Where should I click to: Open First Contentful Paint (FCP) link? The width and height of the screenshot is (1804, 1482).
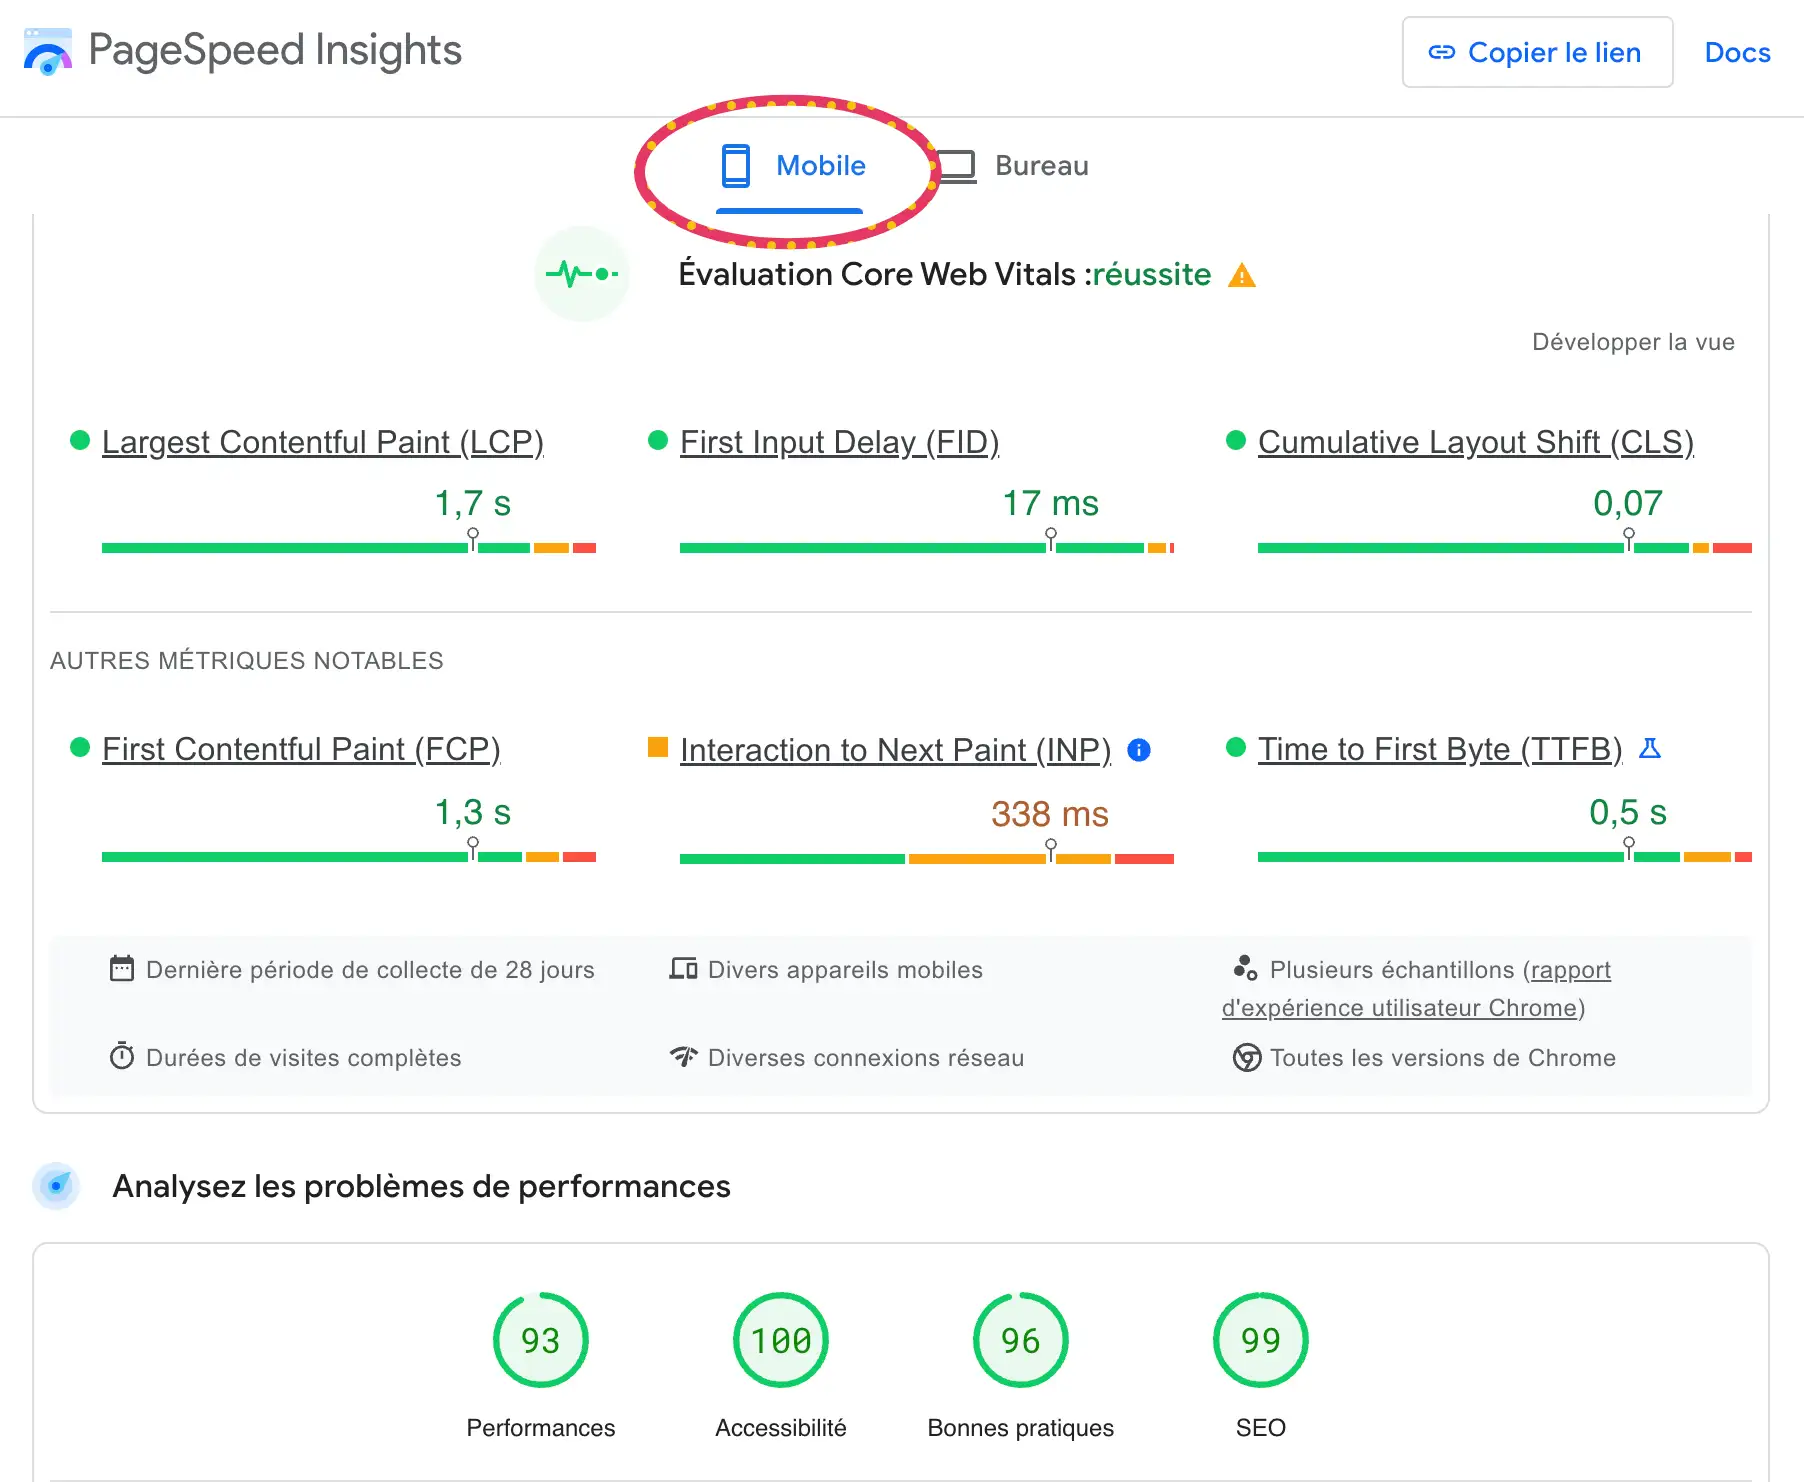[x=301, y=749]
